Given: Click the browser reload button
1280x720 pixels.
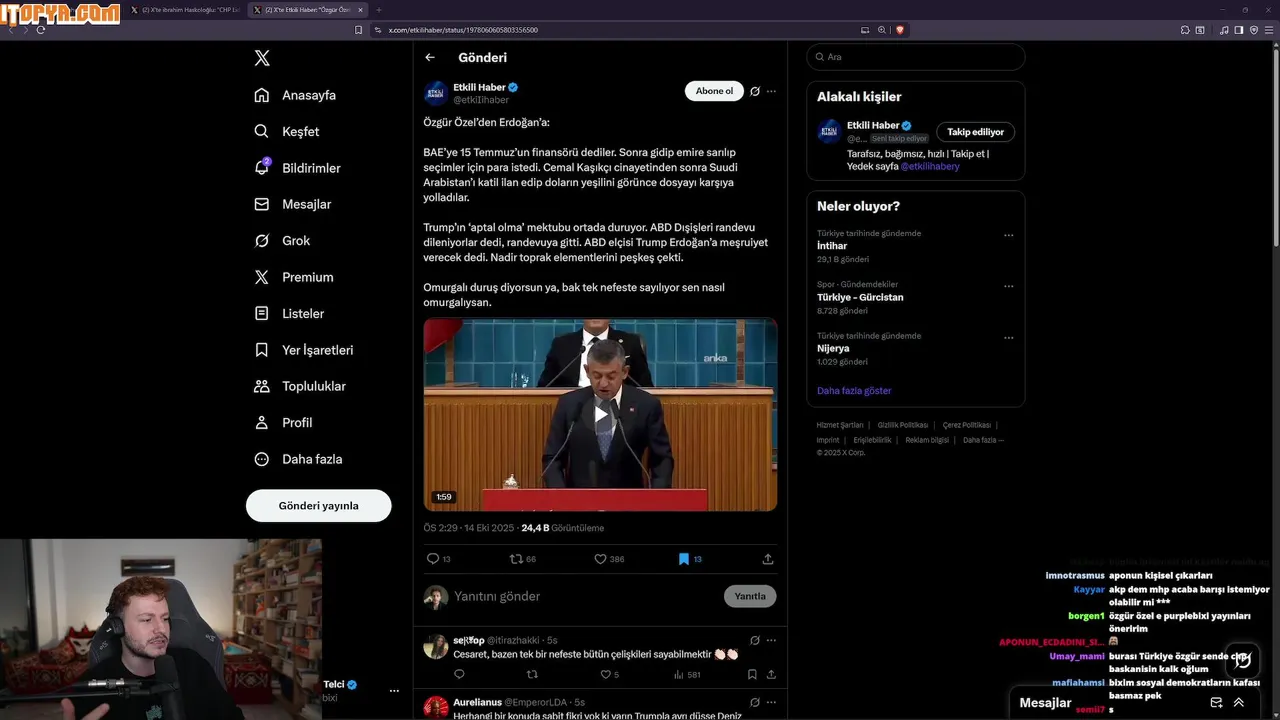Looking at the screenshot, I should click(40, 30).
